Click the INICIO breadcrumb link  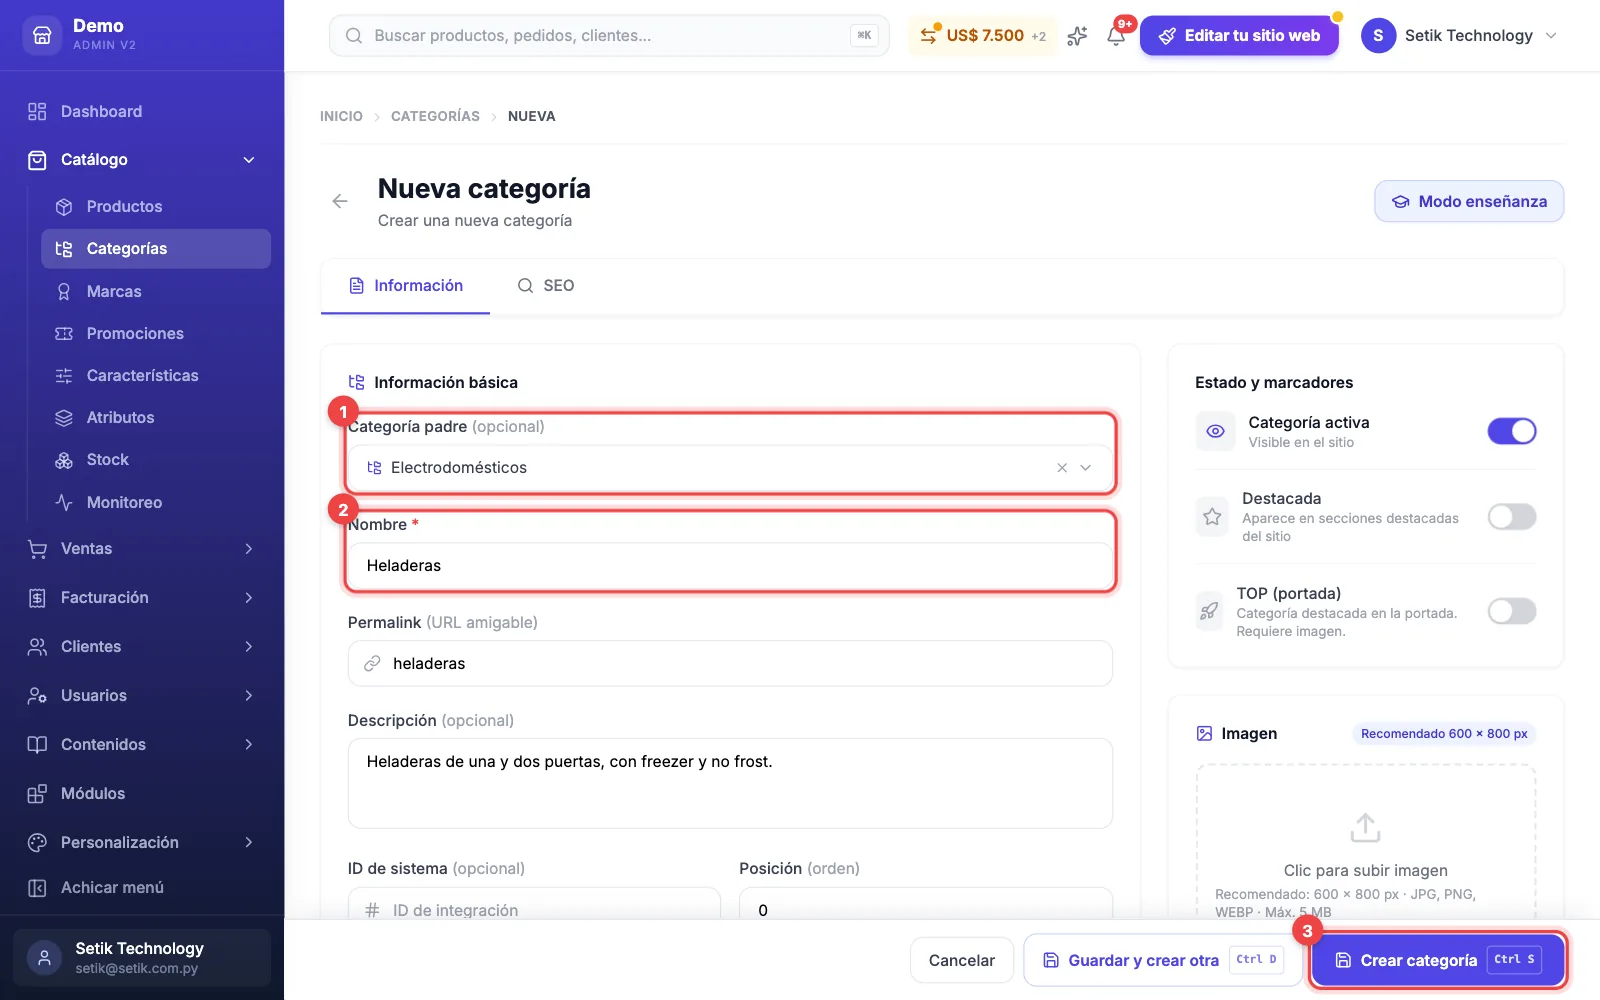click(x=341, y=116)
